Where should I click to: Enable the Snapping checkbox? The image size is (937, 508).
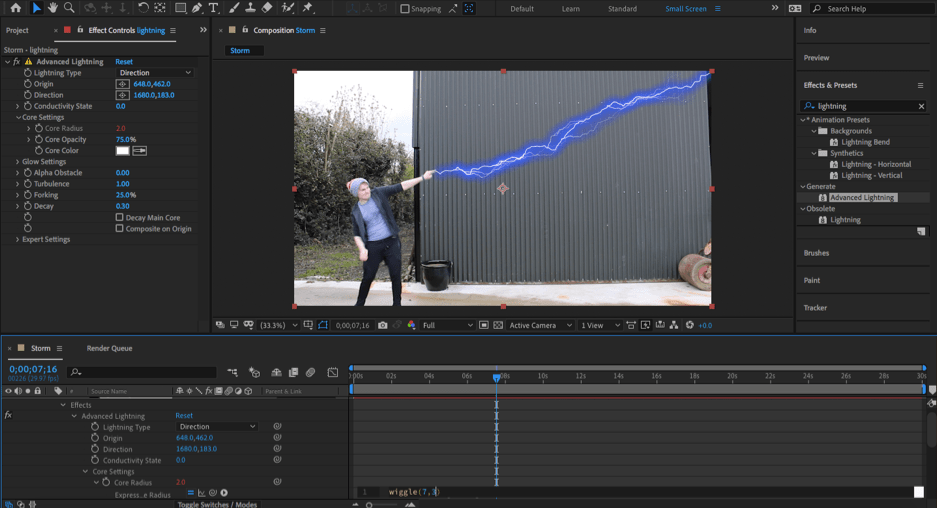[405, 9]
